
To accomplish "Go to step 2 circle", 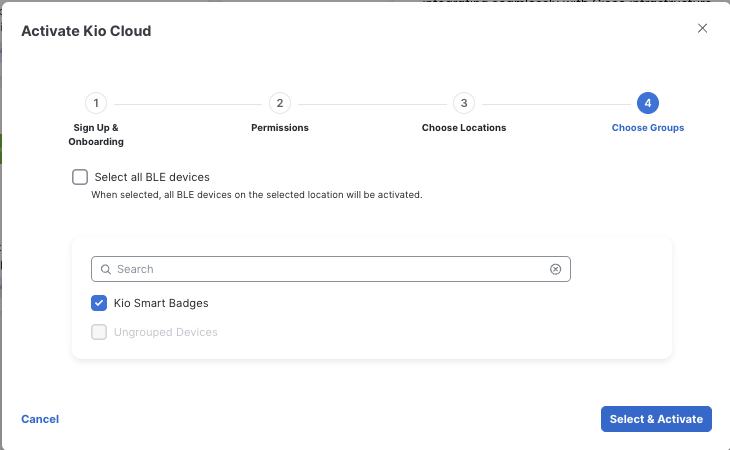I will coord(279,103).
